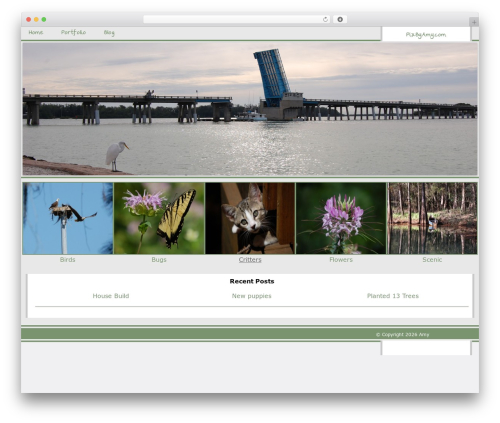Click the reload icon in the address bar
The height and width of the screenshot is (423, 500).
pyautogui.click(x=325, y=20)
